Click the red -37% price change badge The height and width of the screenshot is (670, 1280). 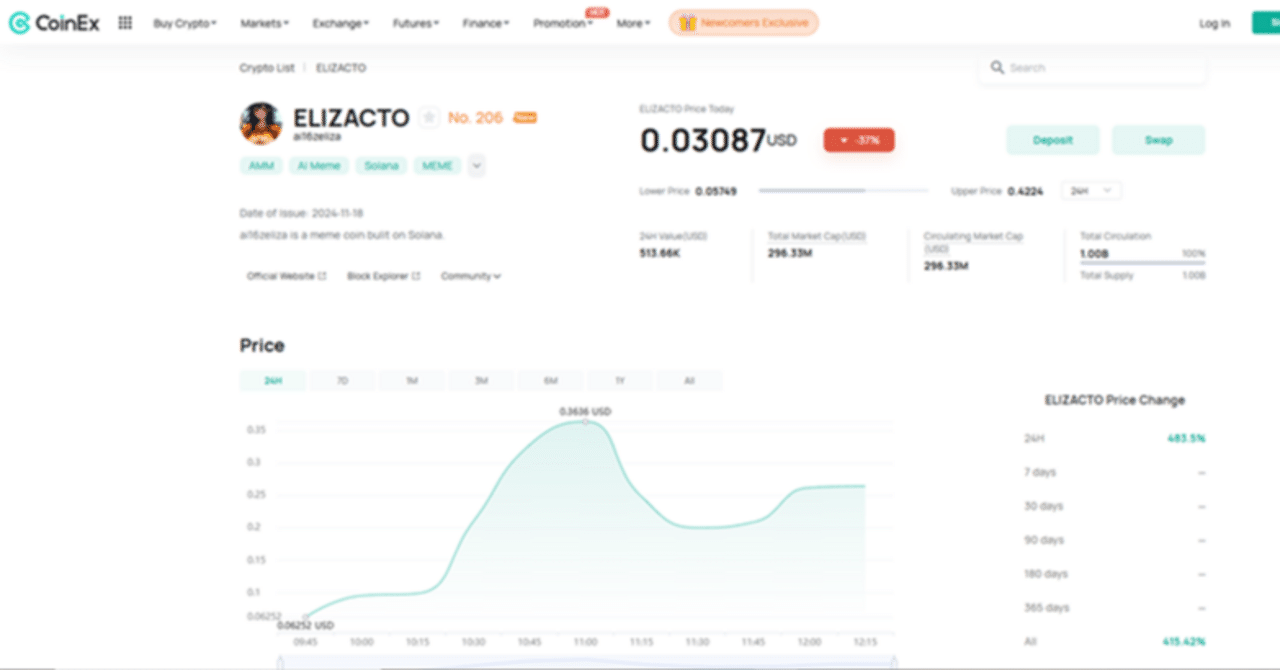point(858,140)
